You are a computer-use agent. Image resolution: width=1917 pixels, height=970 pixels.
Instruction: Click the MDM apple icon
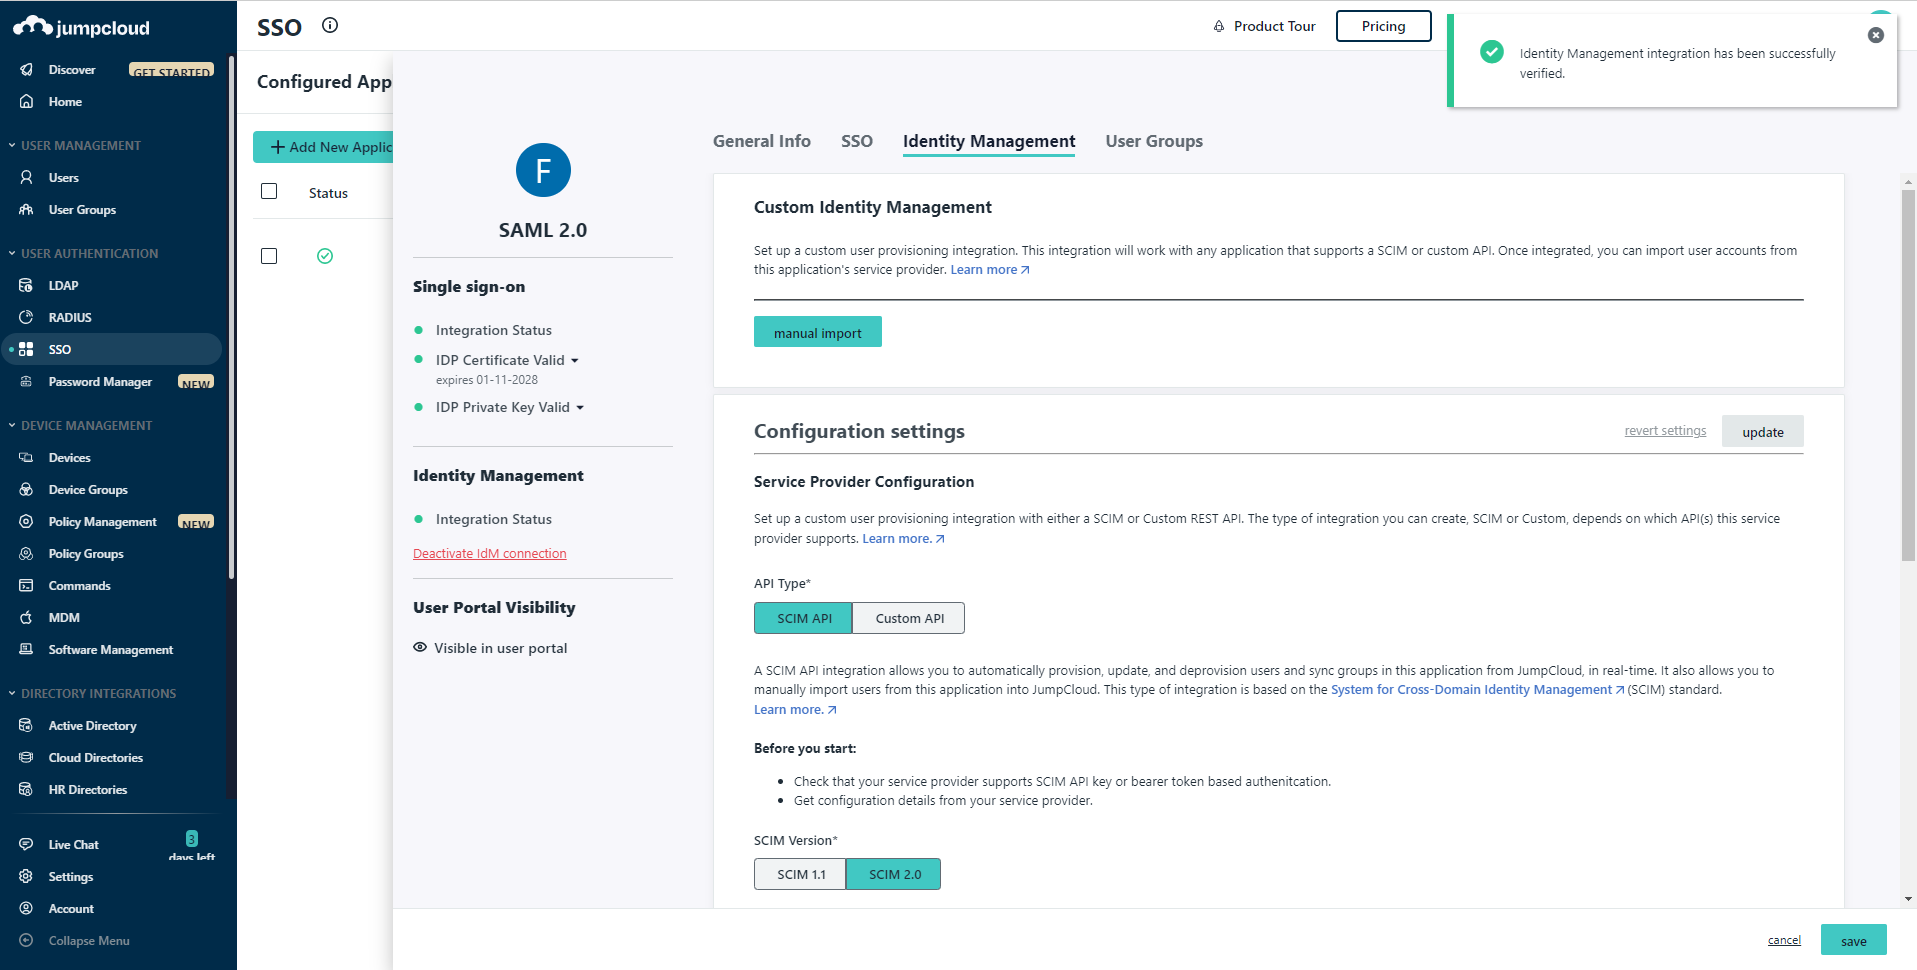[x=26, y=618]
